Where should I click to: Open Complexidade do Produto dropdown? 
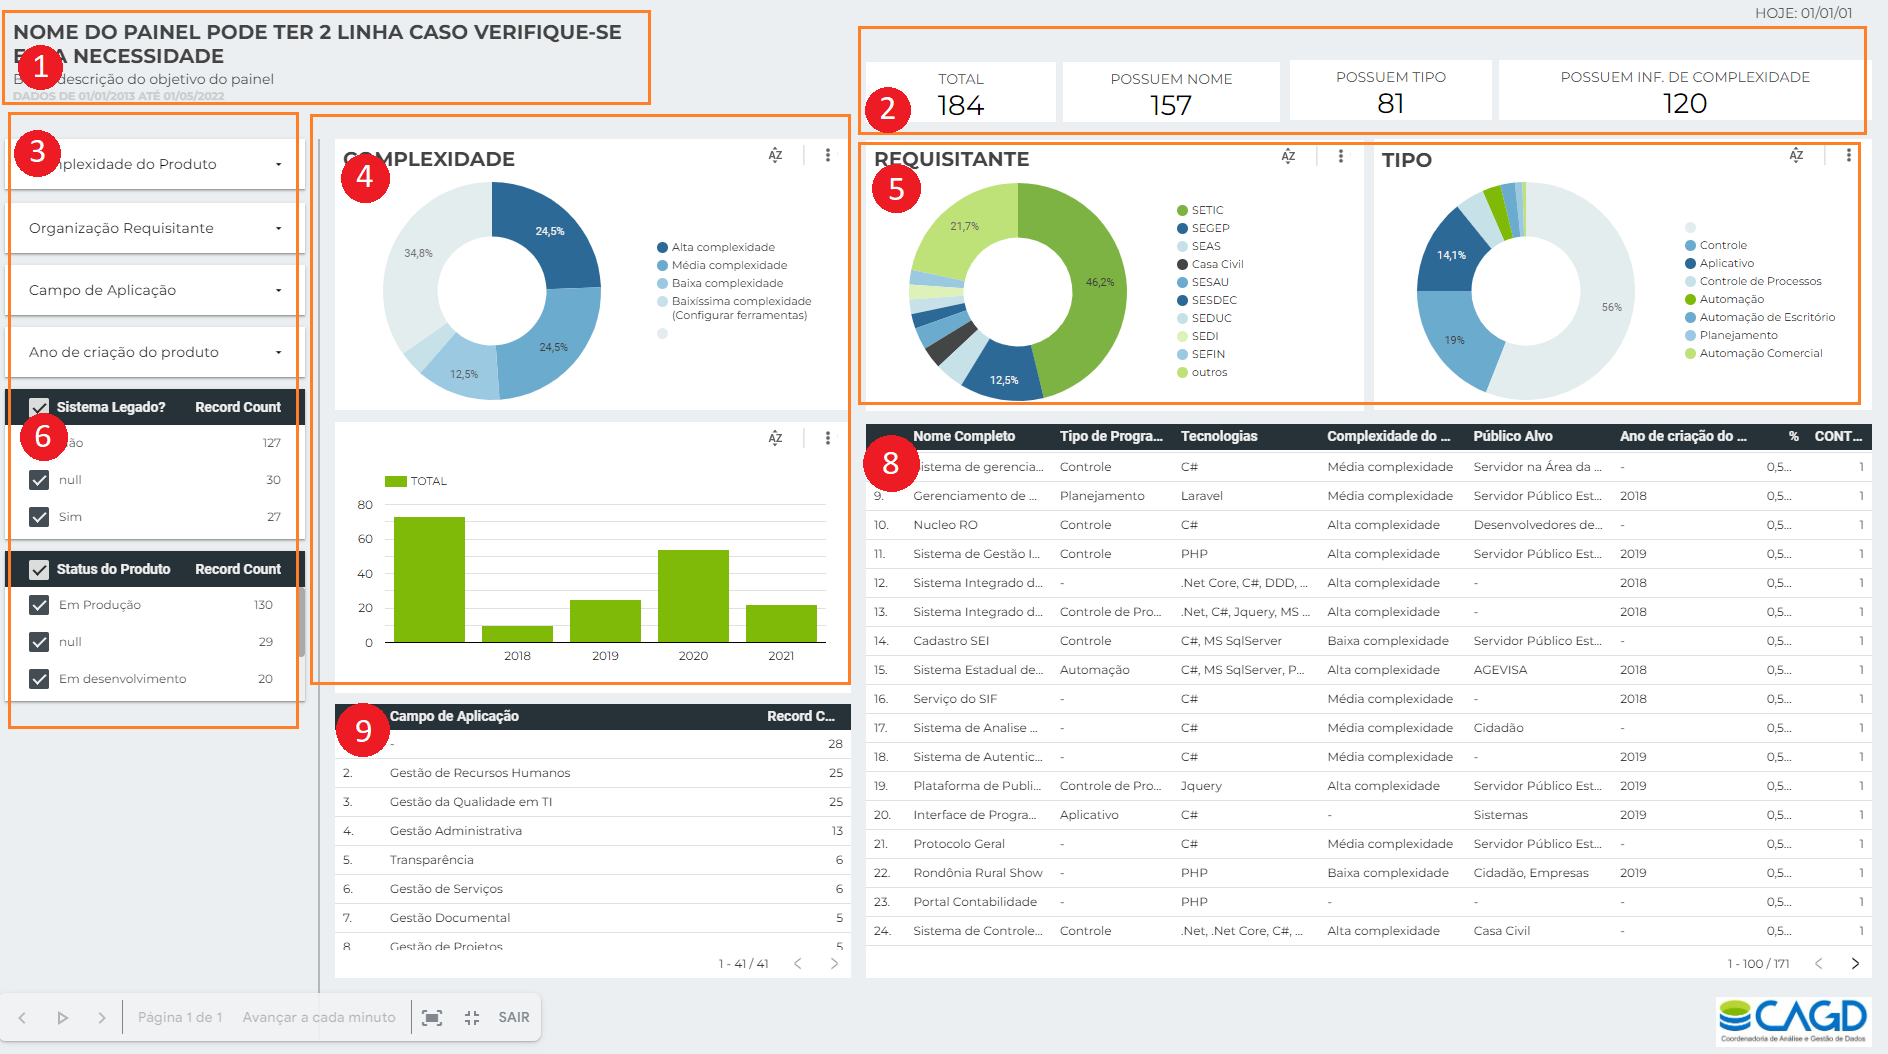pyautogui.click(x=155, y=164)
